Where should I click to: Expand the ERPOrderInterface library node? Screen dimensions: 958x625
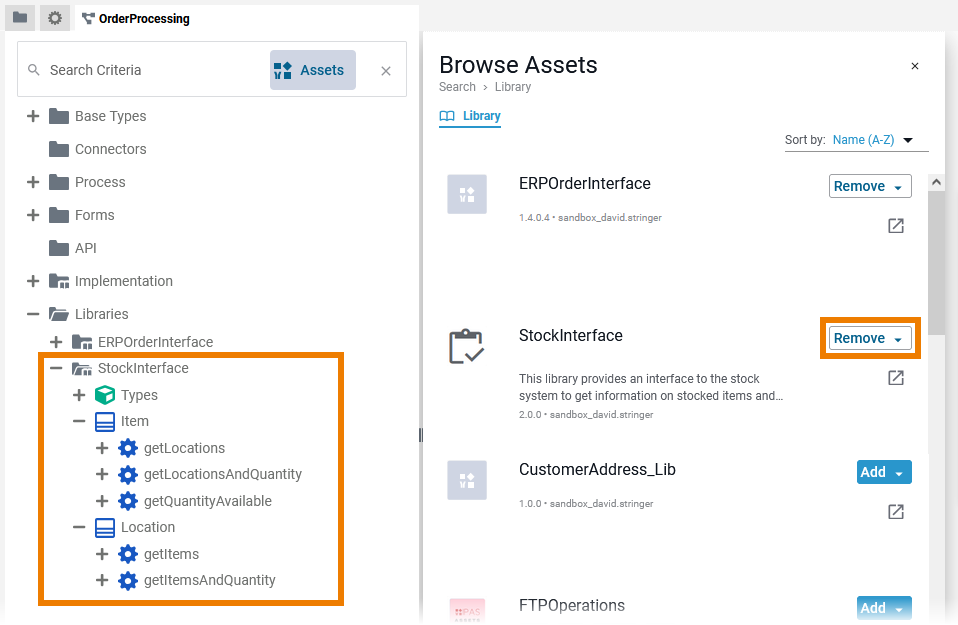pyautogui.click(x=56, y=342)
